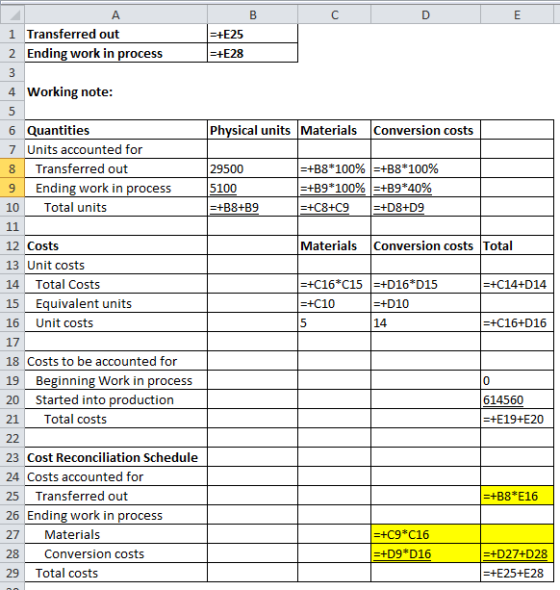Select 'Costs accounted for' cell
560x590 pixels.
pyautogui.click(x=116, y=477)
